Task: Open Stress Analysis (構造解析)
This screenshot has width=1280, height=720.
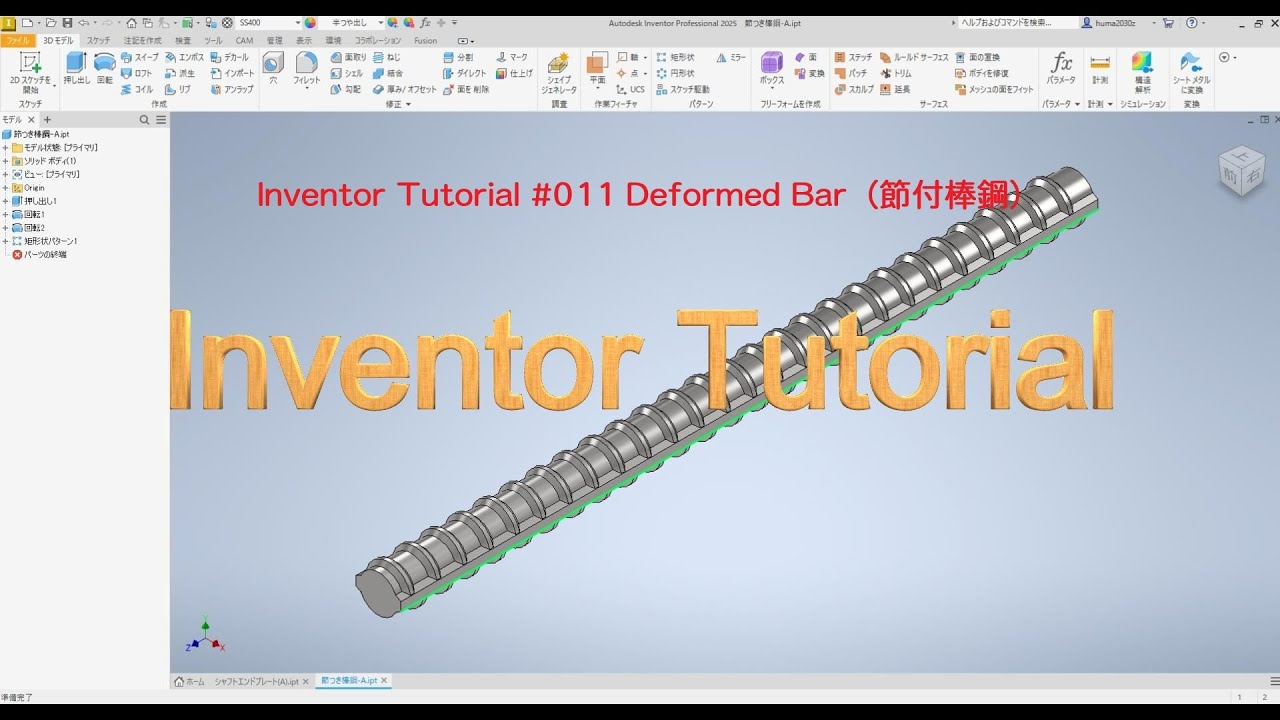Action: coord(1142,72)
